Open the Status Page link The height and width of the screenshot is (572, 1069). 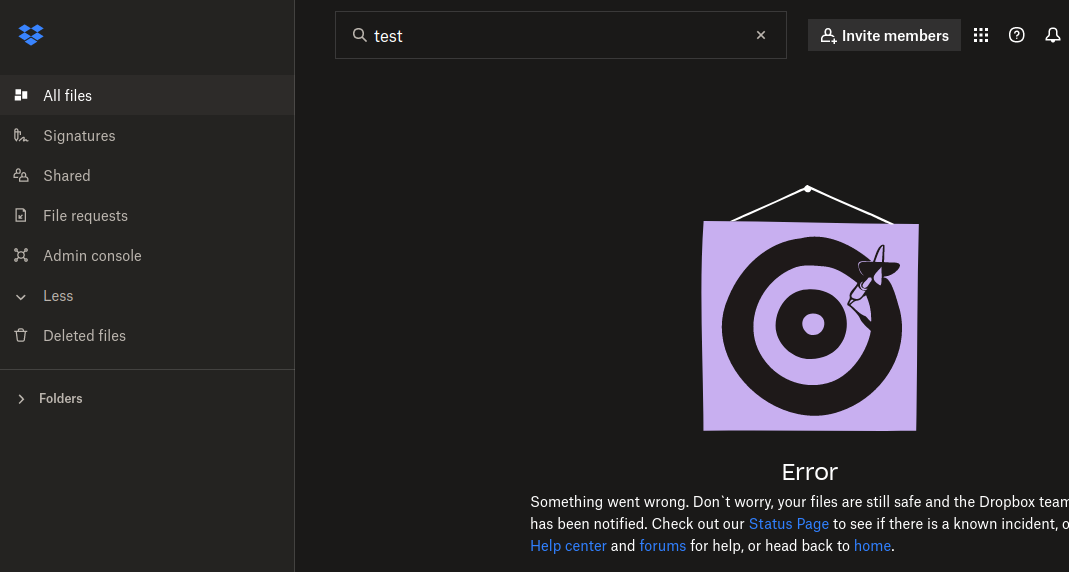(x=788, y=524)
